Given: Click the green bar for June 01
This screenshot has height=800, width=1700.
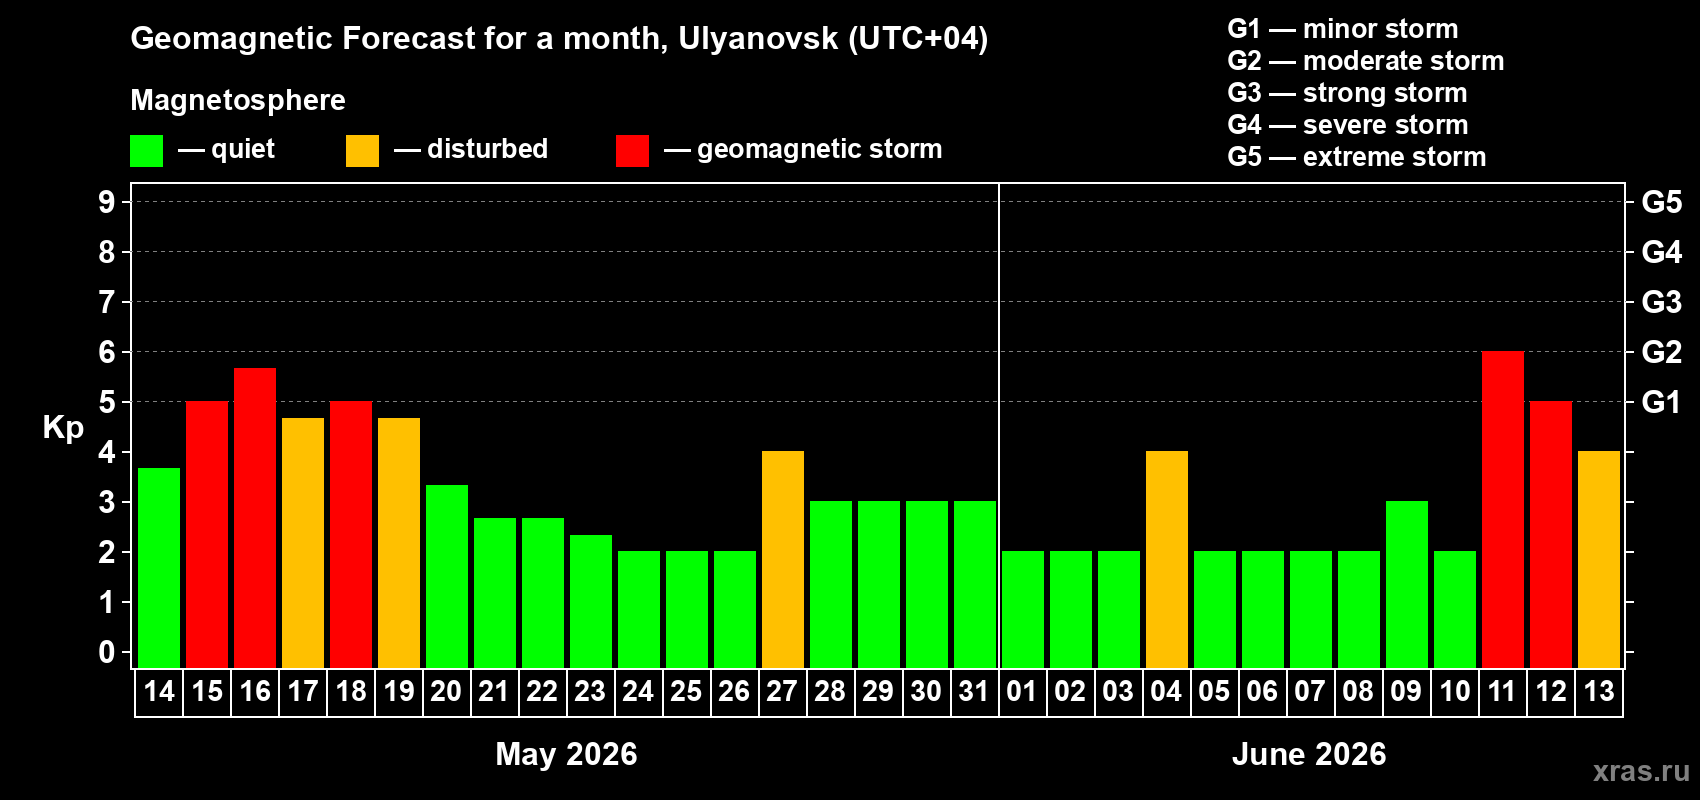Looking at the screenshot, I should point(1023,610).
